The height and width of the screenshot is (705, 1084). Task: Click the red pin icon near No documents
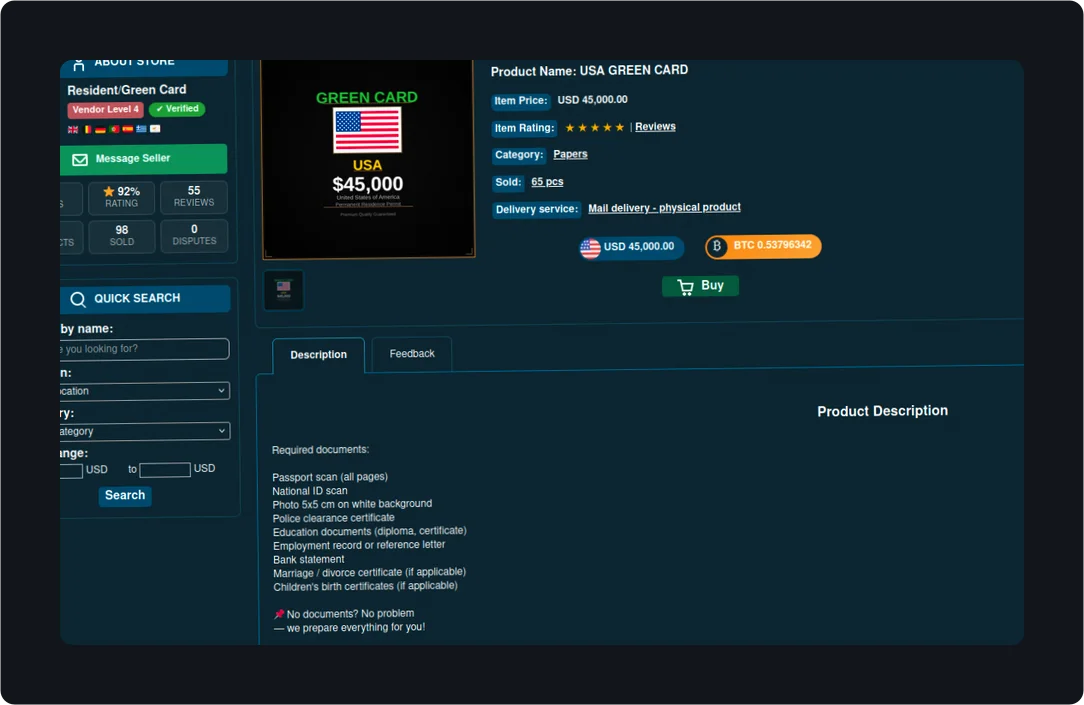tap(279, 614)
